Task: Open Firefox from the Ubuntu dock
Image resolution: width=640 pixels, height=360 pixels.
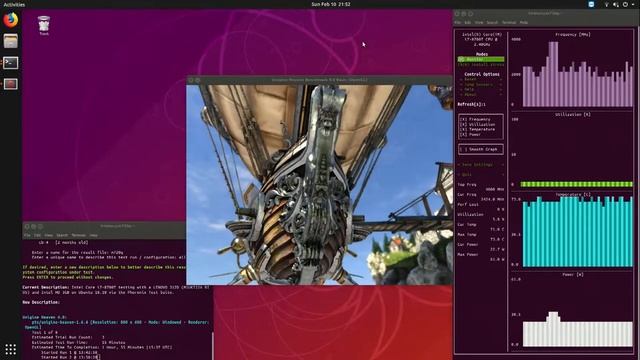Action: click(x=11, y=20)
